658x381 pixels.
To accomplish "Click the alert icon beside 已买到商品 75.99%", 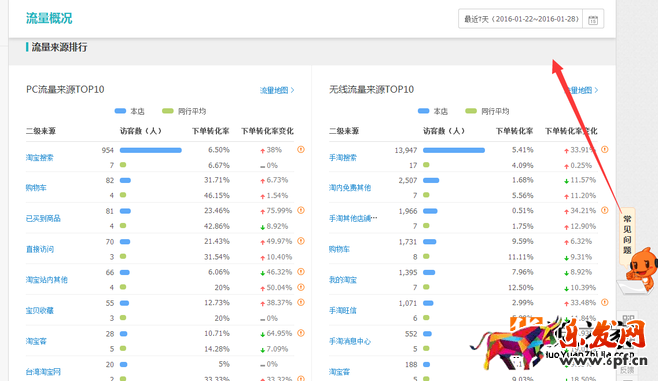I will point(301,210).
